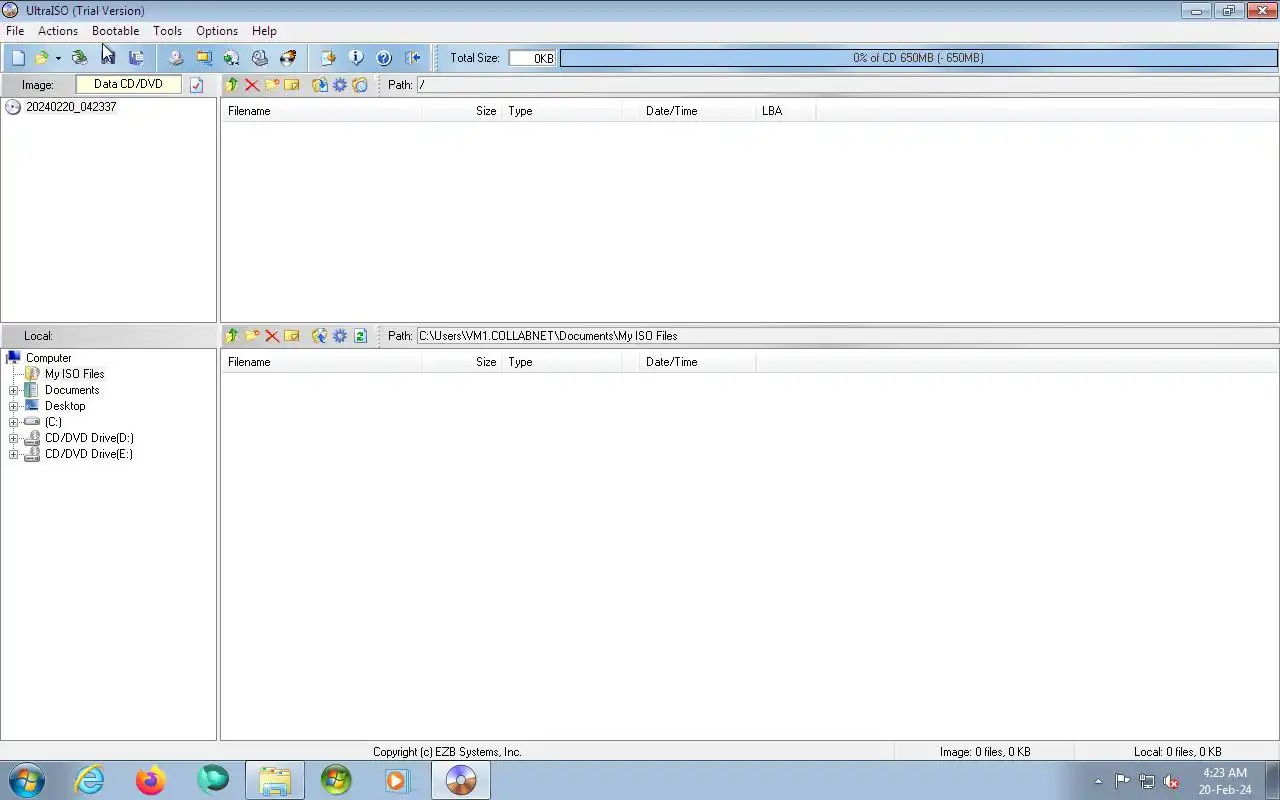The image size is (1280, 800).
Task: Click the 0% of CD 650MB capacity bar
Action: [918, 58]
